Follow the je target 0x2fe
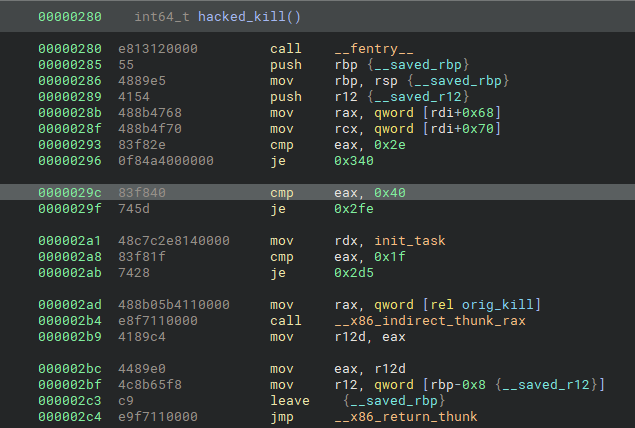The width and height of the screenshot is (635, 428). tap(354, 209)
